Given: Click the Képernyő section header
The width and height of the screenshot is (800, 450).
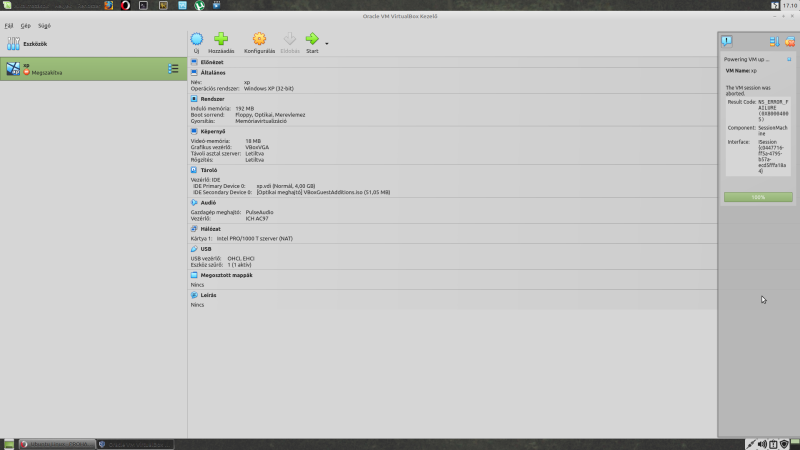Looking at the screenshot, I should pos(213,132).
